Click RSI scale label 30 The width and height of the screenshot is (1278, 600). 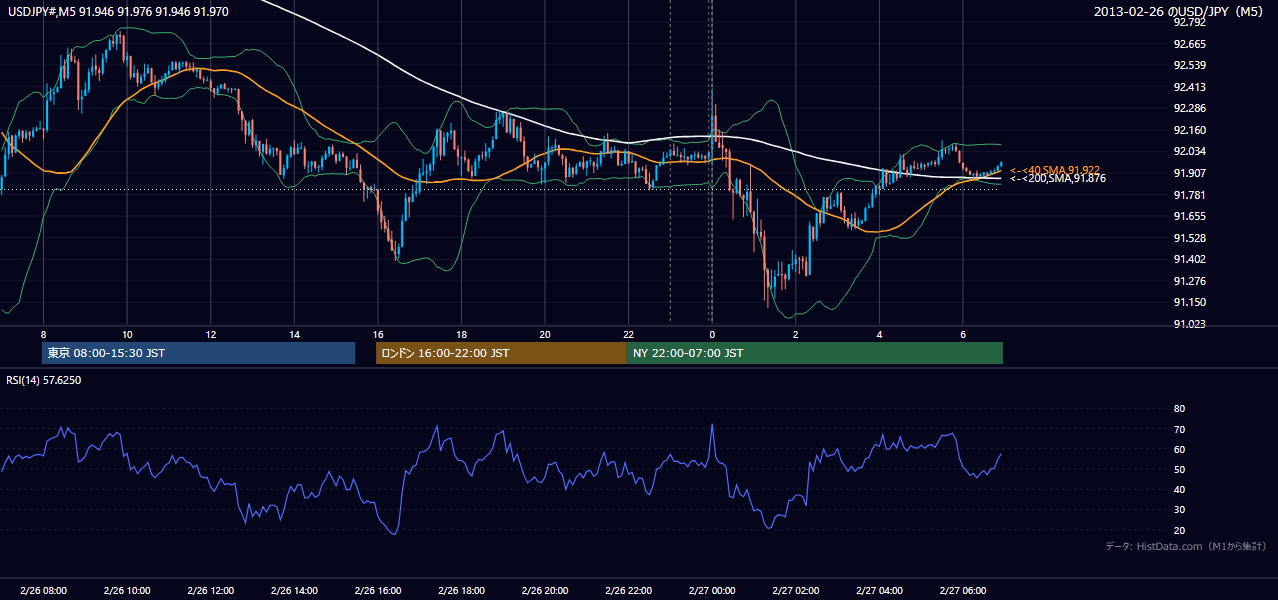(x=1180, y=510)
